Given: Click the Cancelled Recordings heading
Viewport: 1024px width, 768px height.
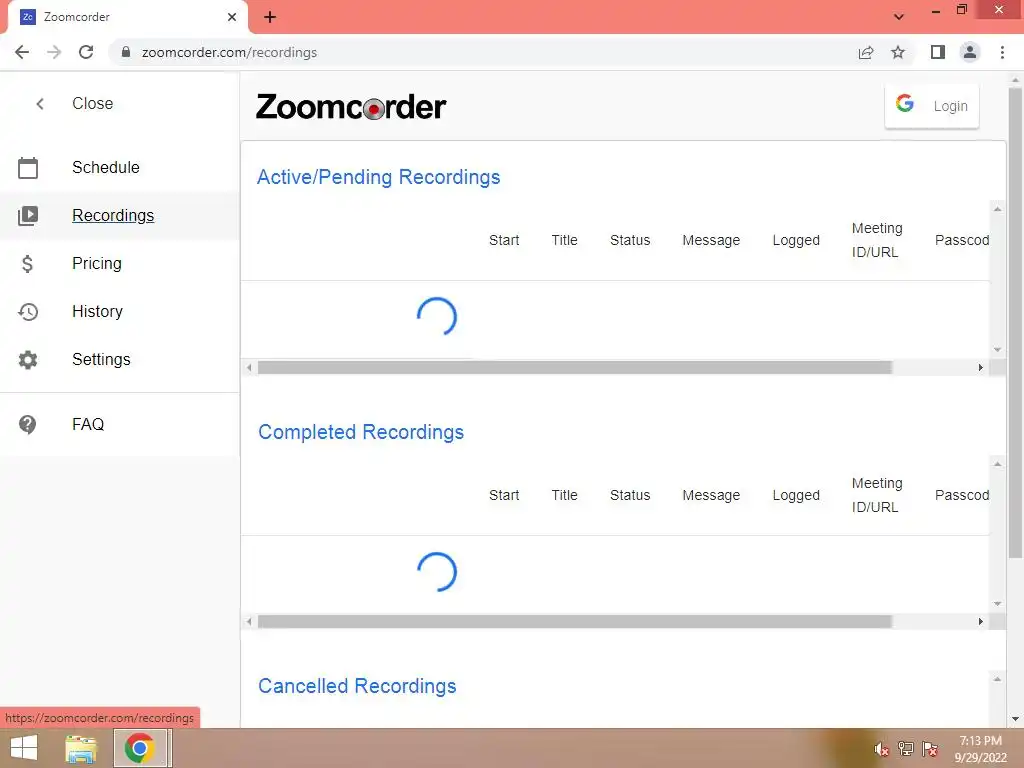Looking at the screenshot, I should coord(357,686).
